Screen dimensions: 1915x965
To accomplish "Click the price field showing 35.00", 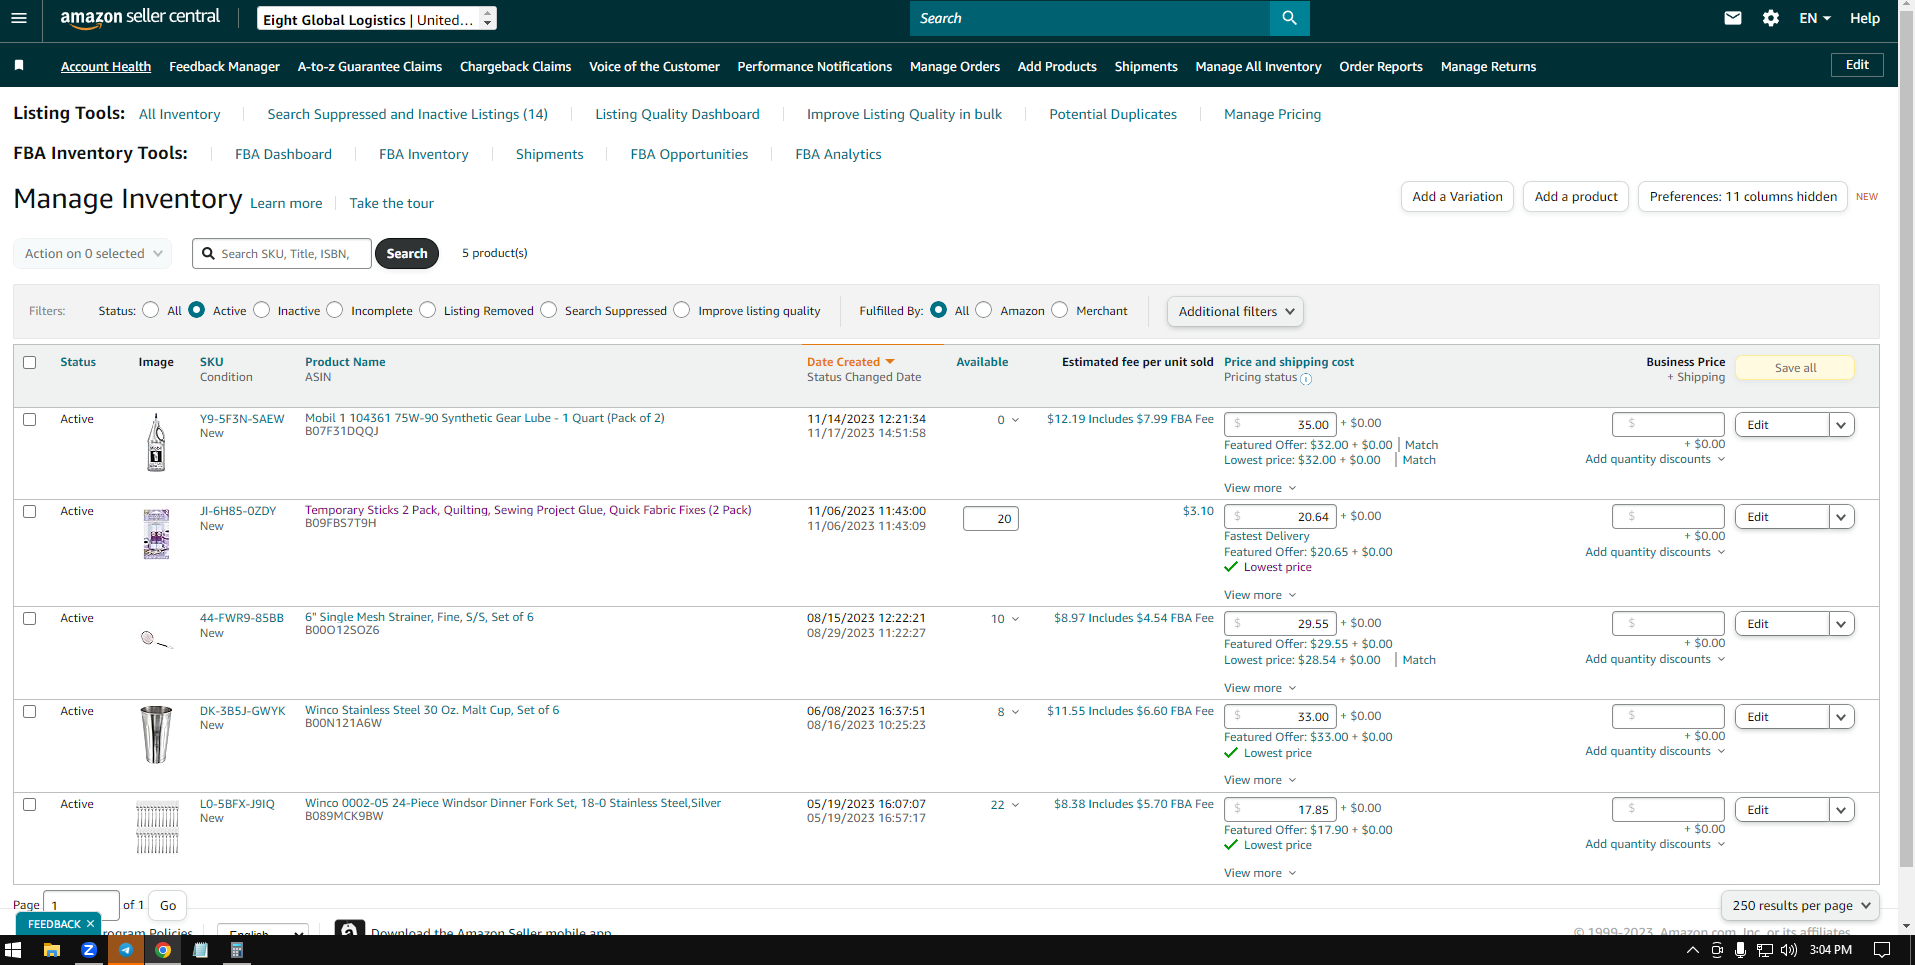I will click(x=1280, y=424).
